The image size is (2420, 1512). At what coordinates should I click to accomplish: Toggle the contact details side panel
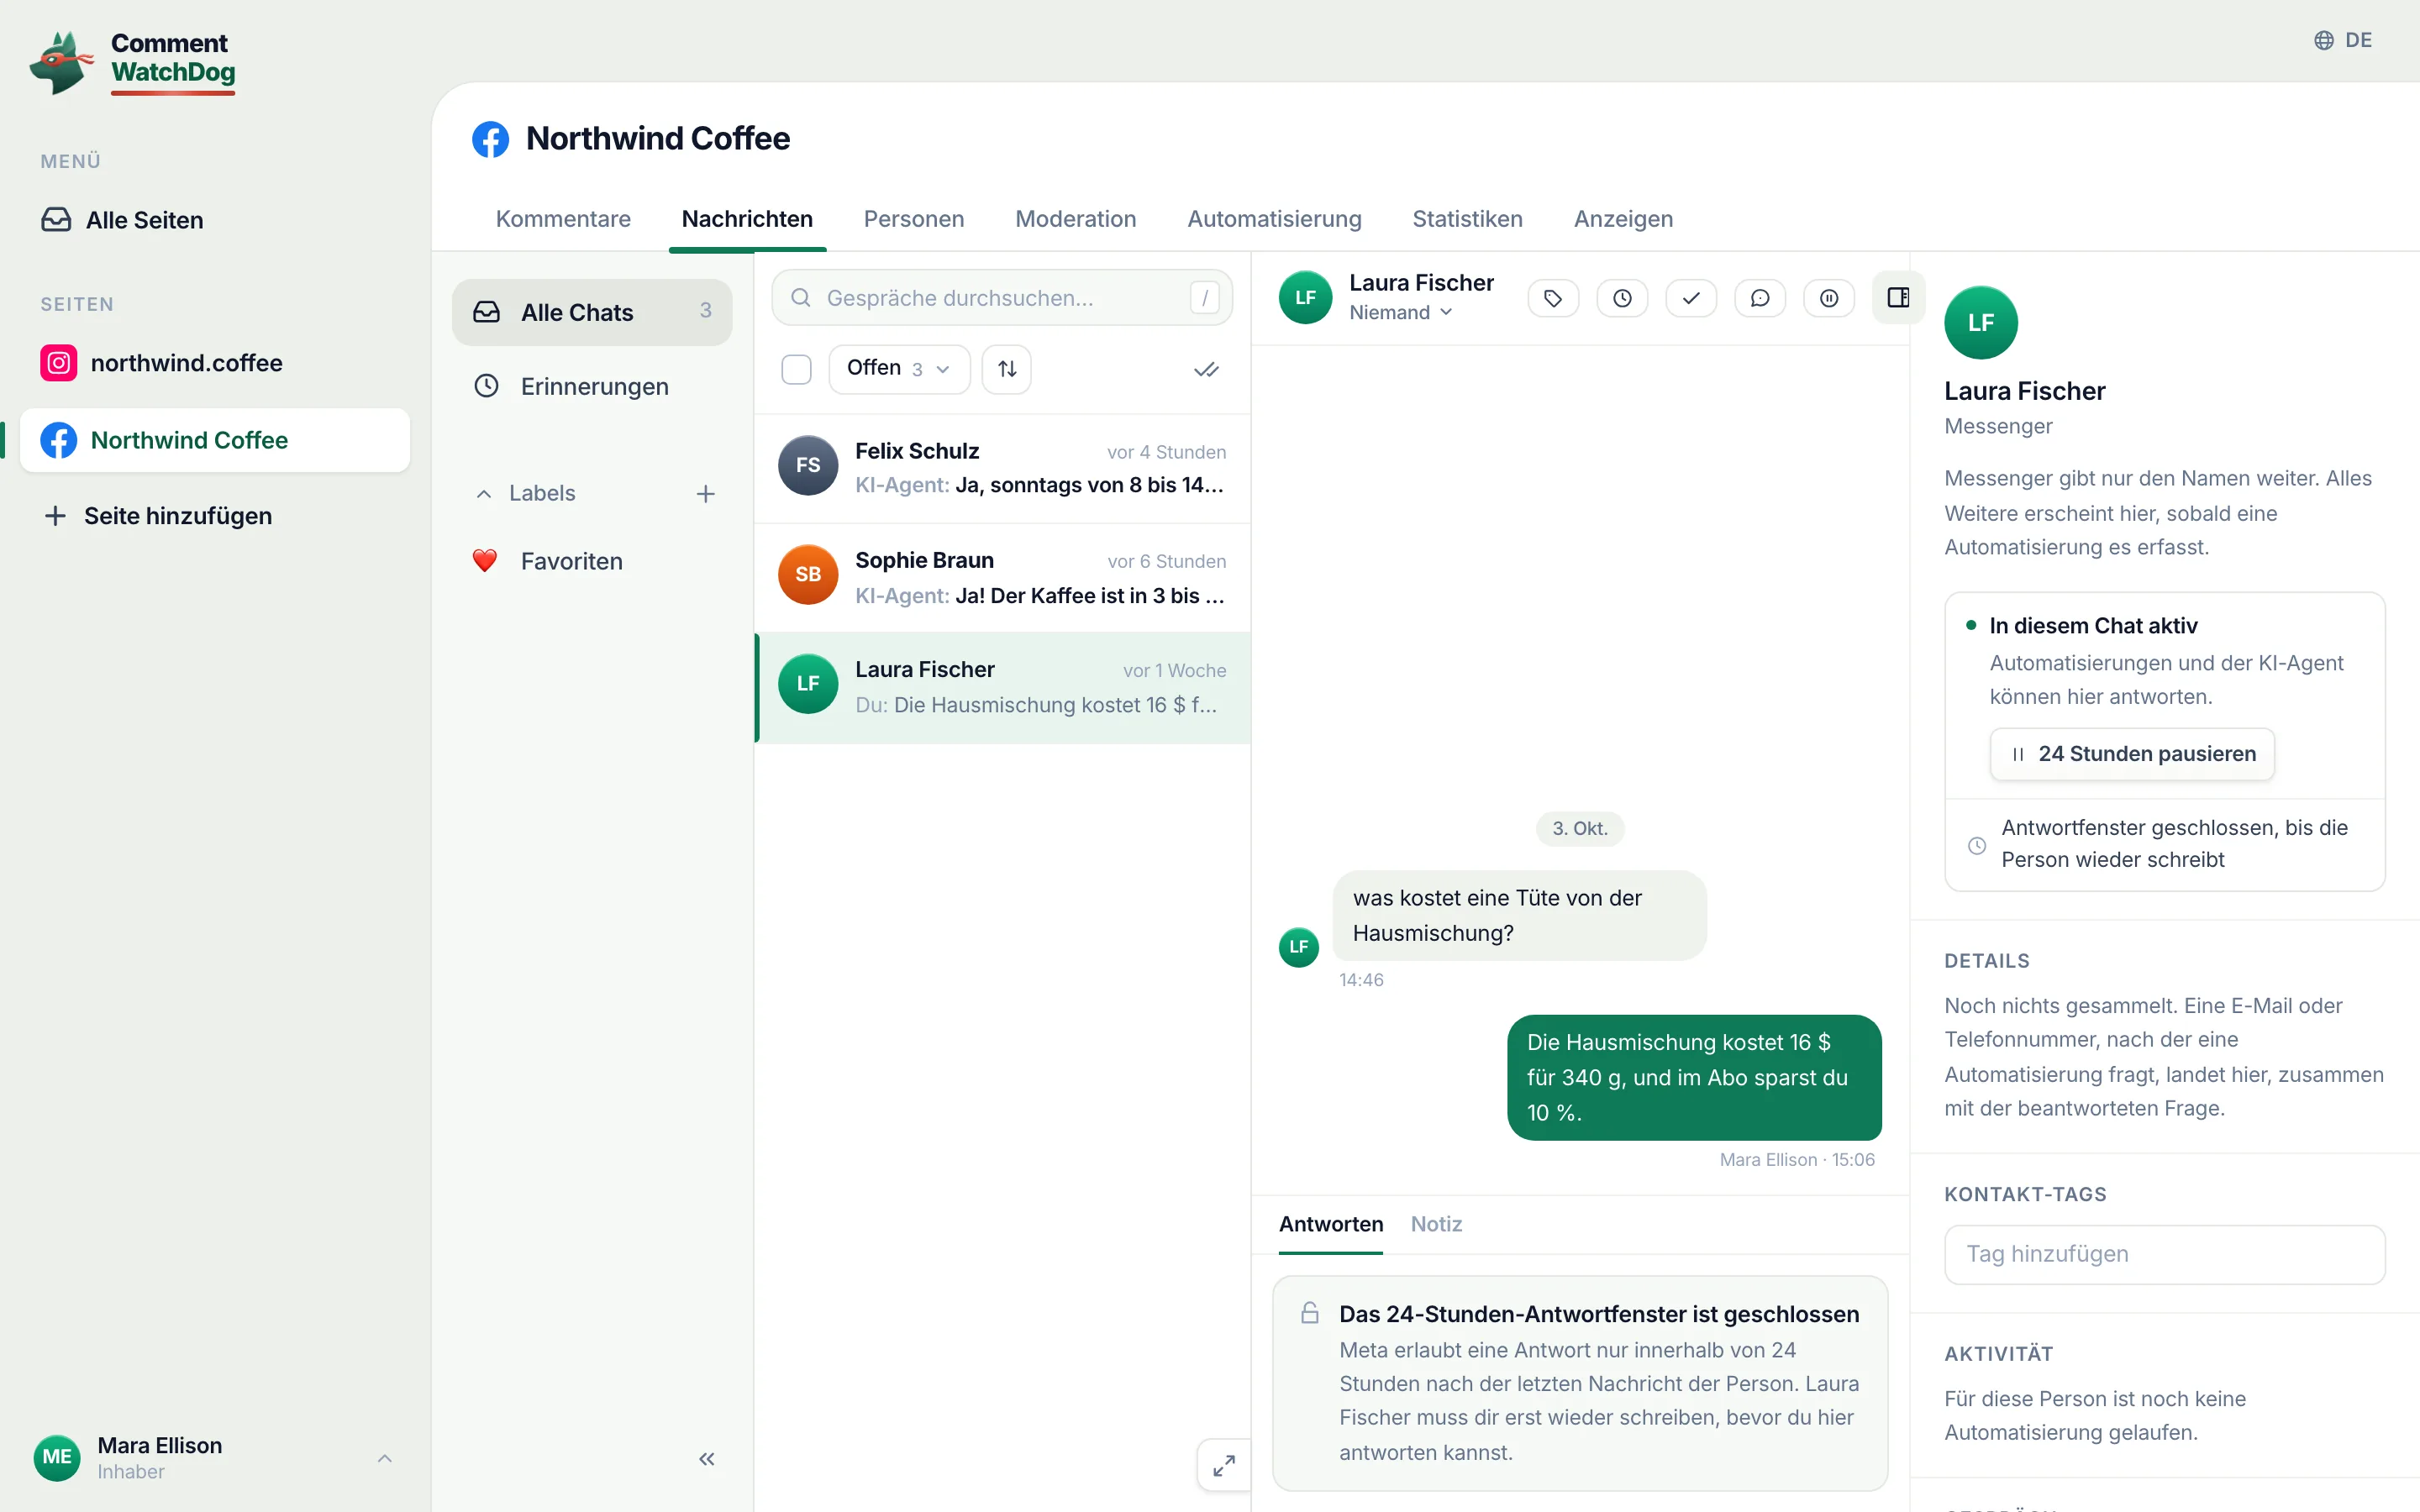click(1898, 298)
